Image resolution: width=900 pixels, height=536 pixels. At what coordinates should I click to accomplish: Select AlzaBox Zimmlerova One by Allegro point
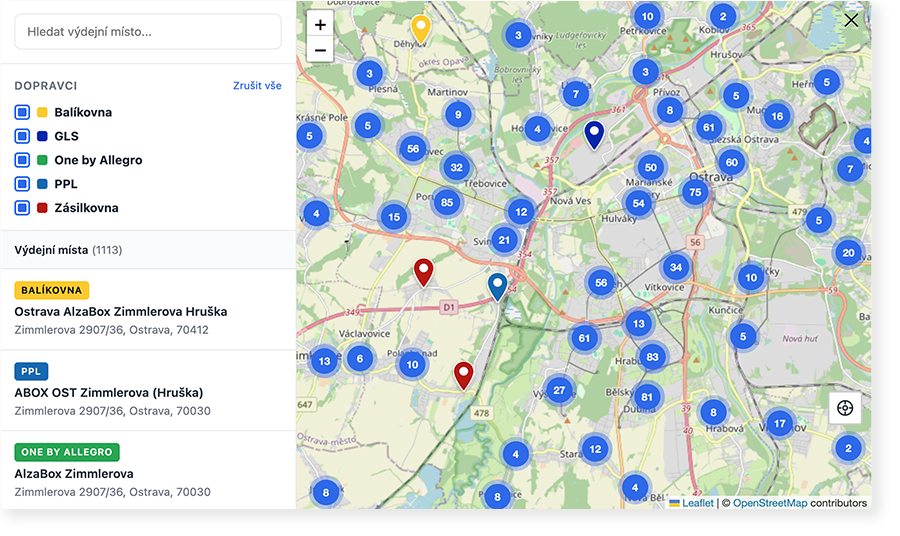pyautogui.click(x=148, y=470)
